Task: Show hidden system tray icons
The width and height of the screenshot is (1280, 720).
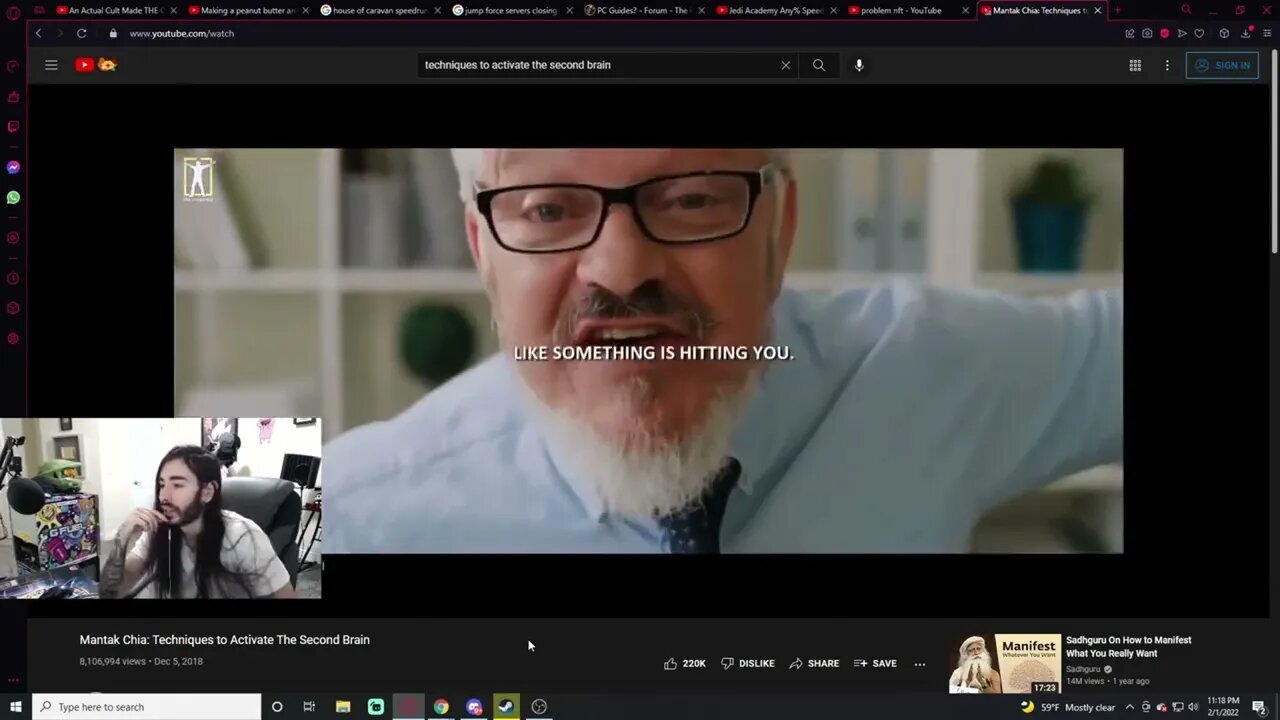Action: pos(1130,707)
